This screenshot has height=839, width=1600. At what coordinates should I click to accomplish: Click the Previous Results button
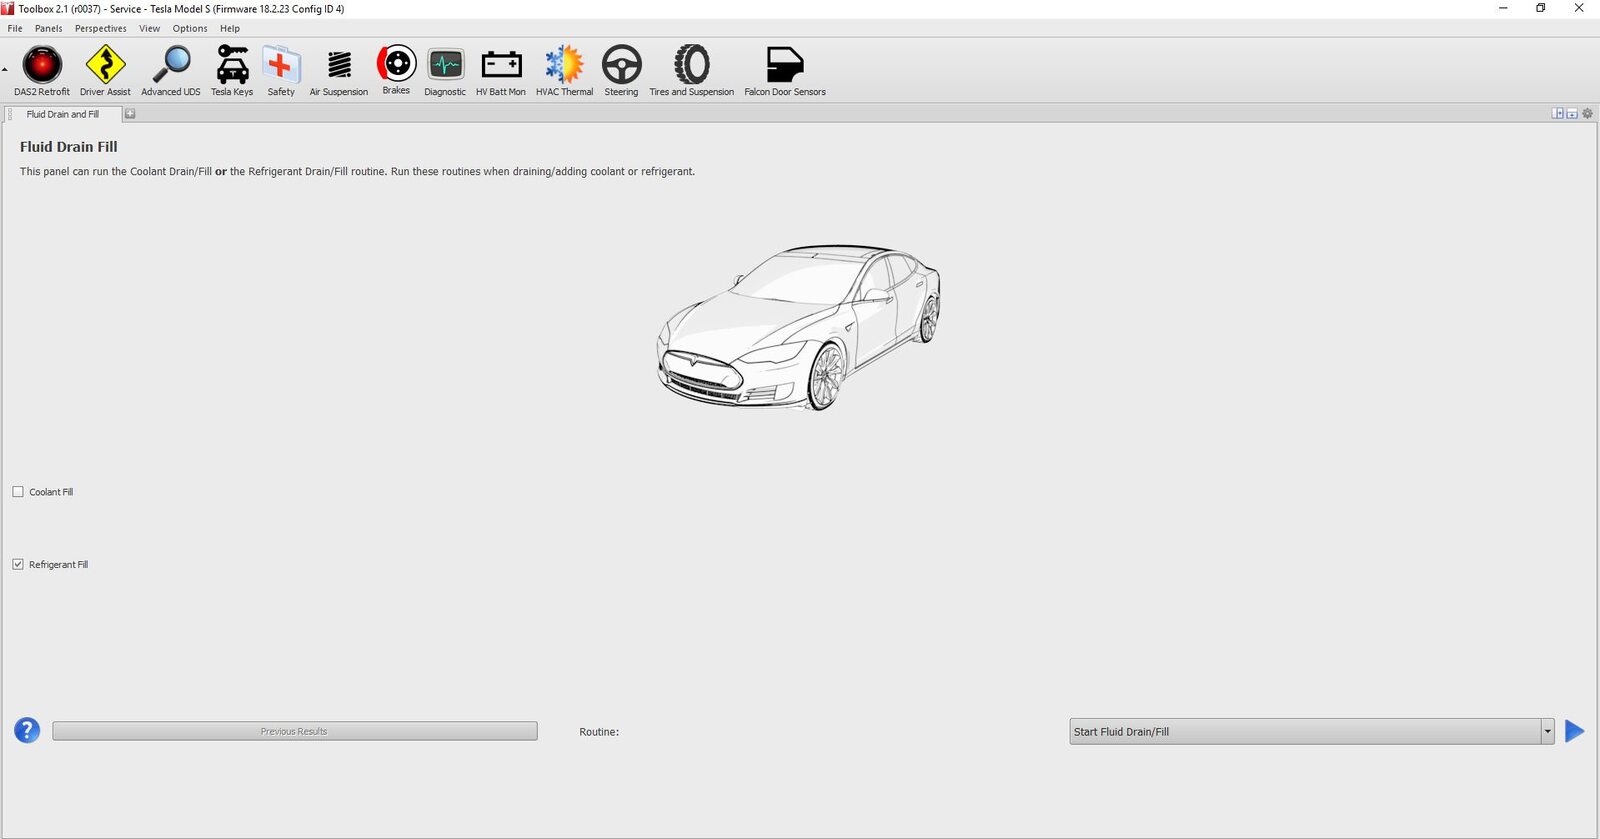tap(294, 732)
